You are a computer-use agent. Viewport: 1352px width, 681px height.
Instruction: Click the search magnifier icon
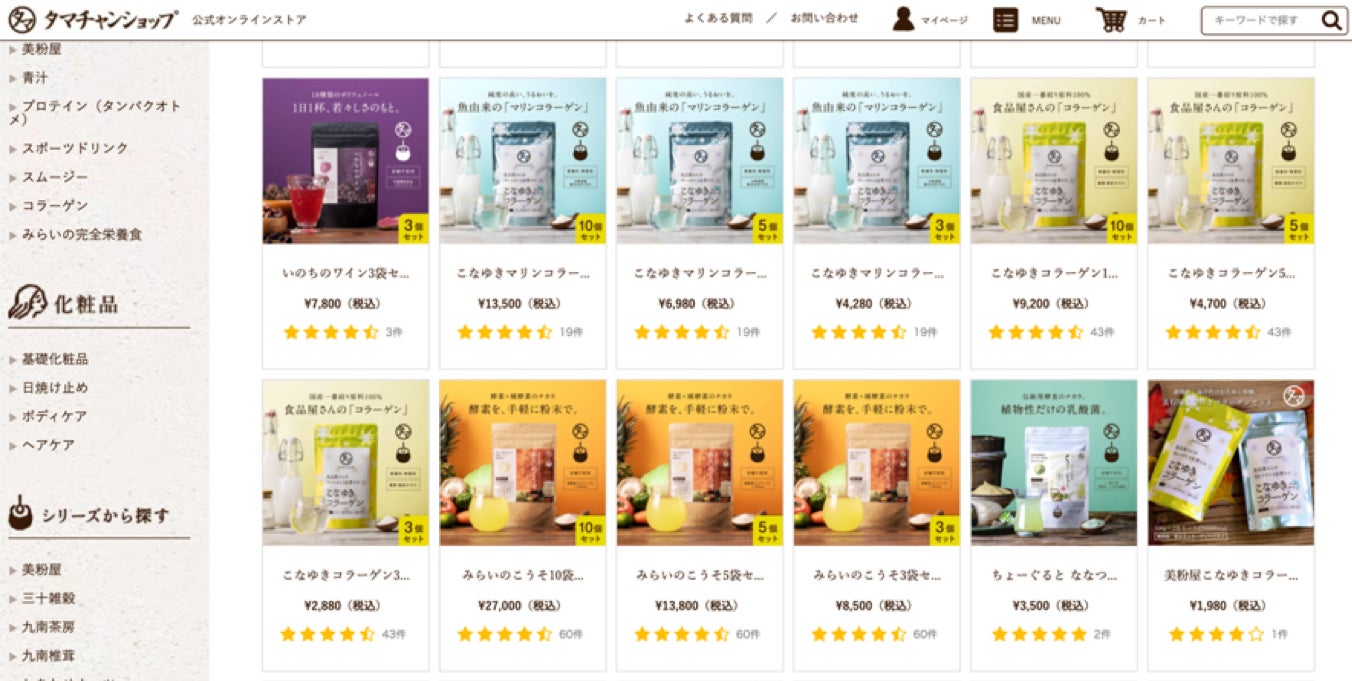(1331, 20)
